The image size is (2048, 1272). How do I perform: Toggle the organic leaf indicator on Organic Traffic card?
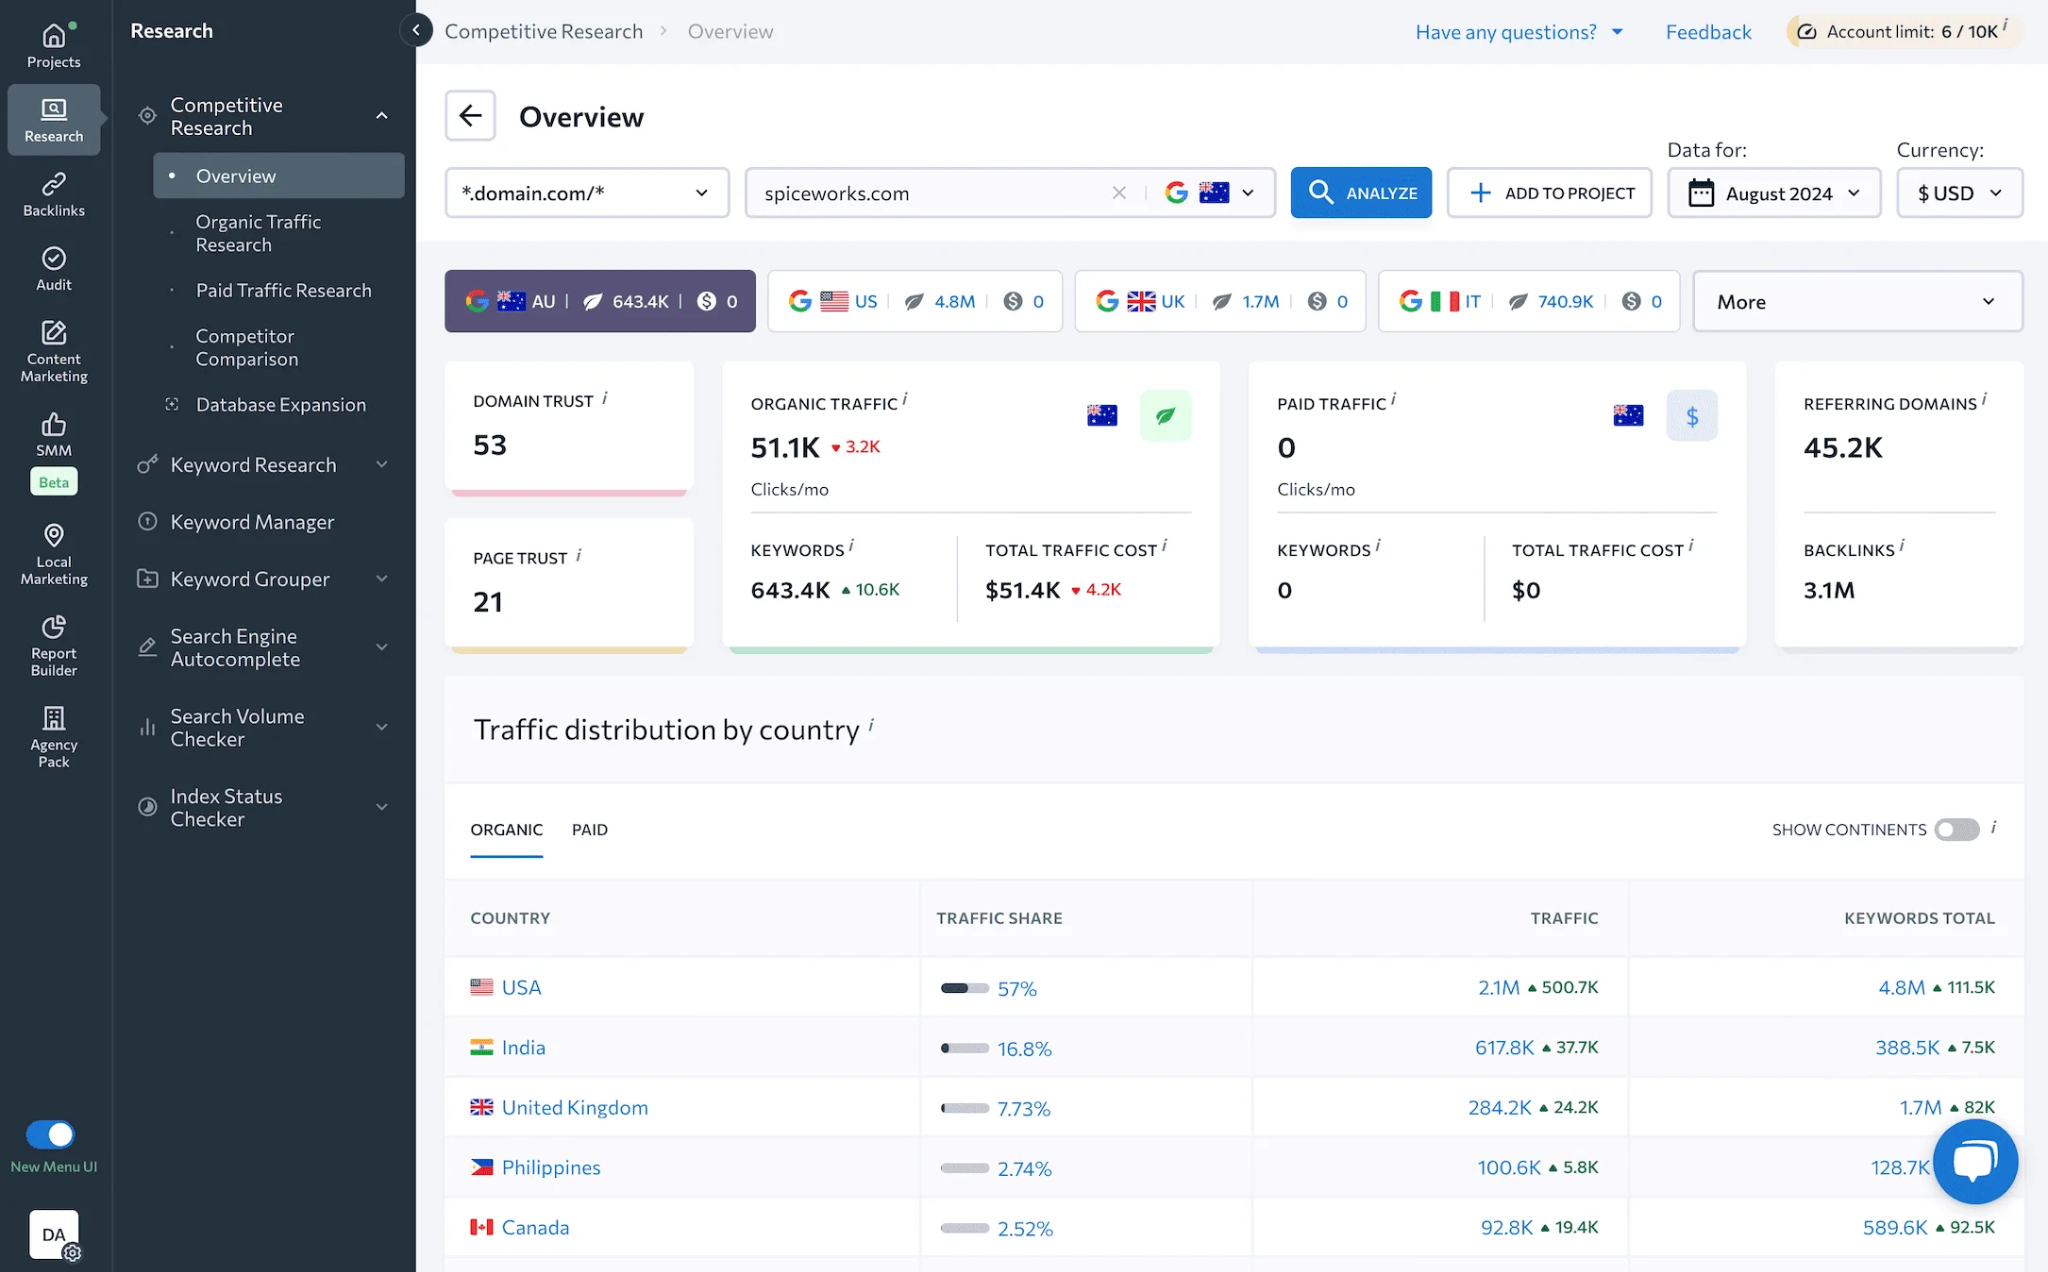(1166, 415)
